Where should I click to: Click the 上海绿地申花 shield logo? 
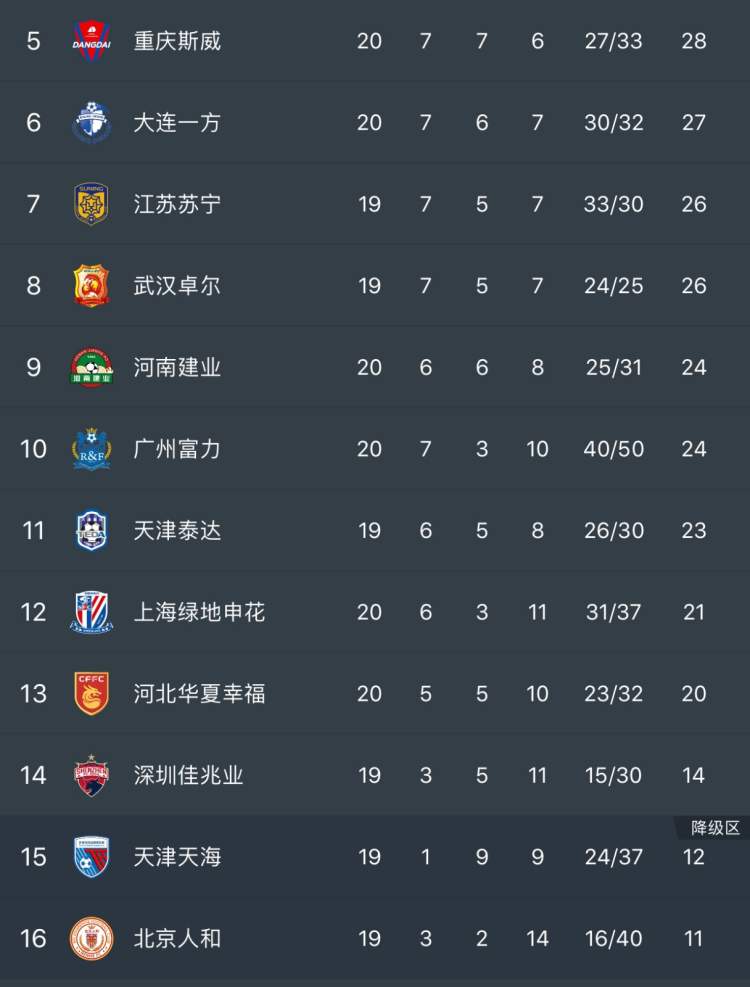point(92,612)
